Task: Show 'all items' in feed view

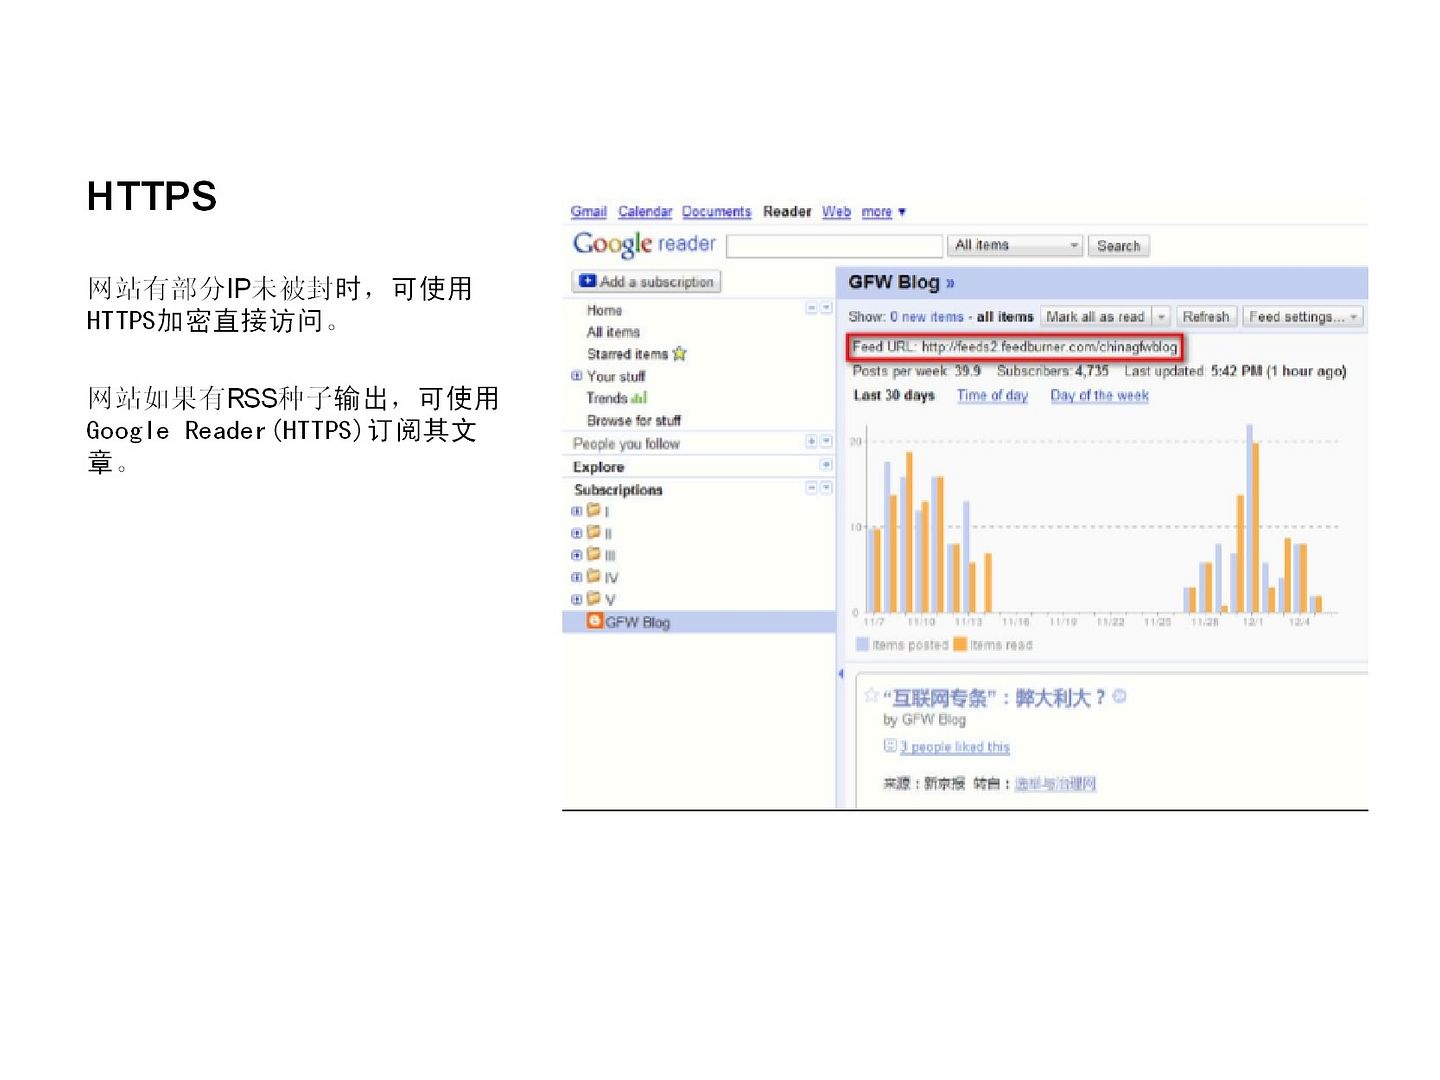Action: coord(1005,317)
